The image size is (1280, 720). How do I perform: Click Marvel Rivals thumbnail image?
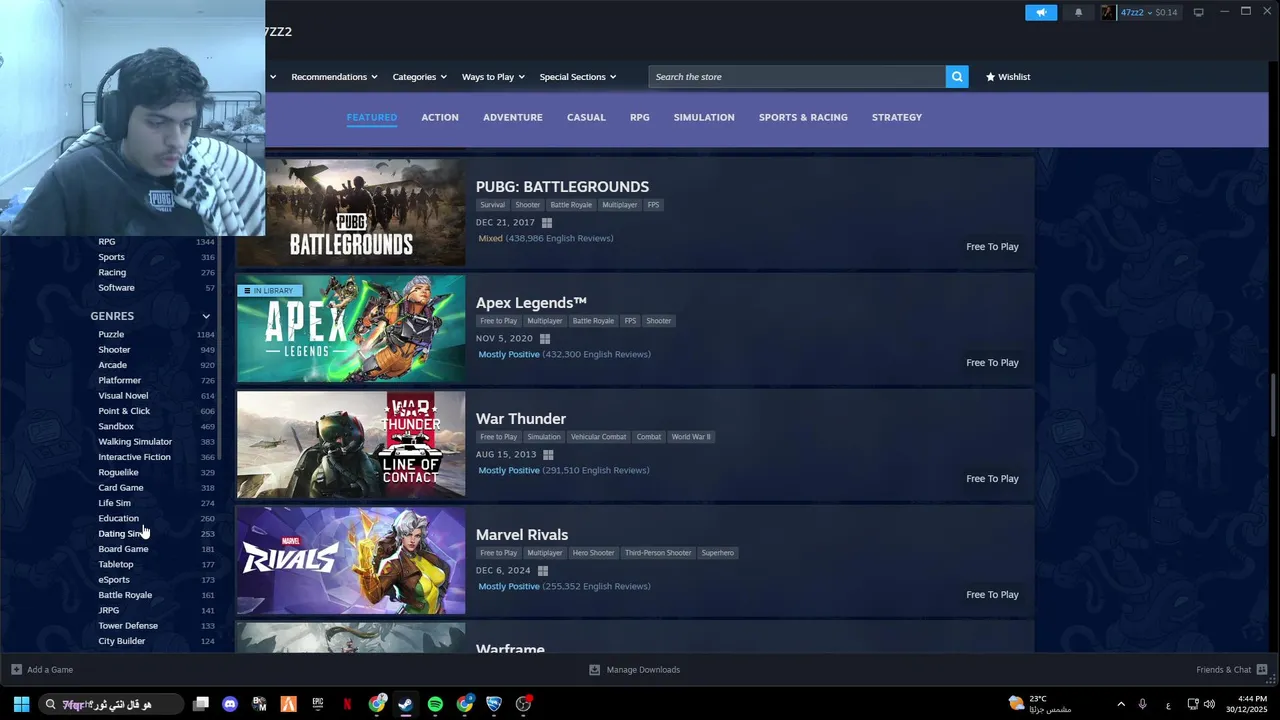[351, 560]
